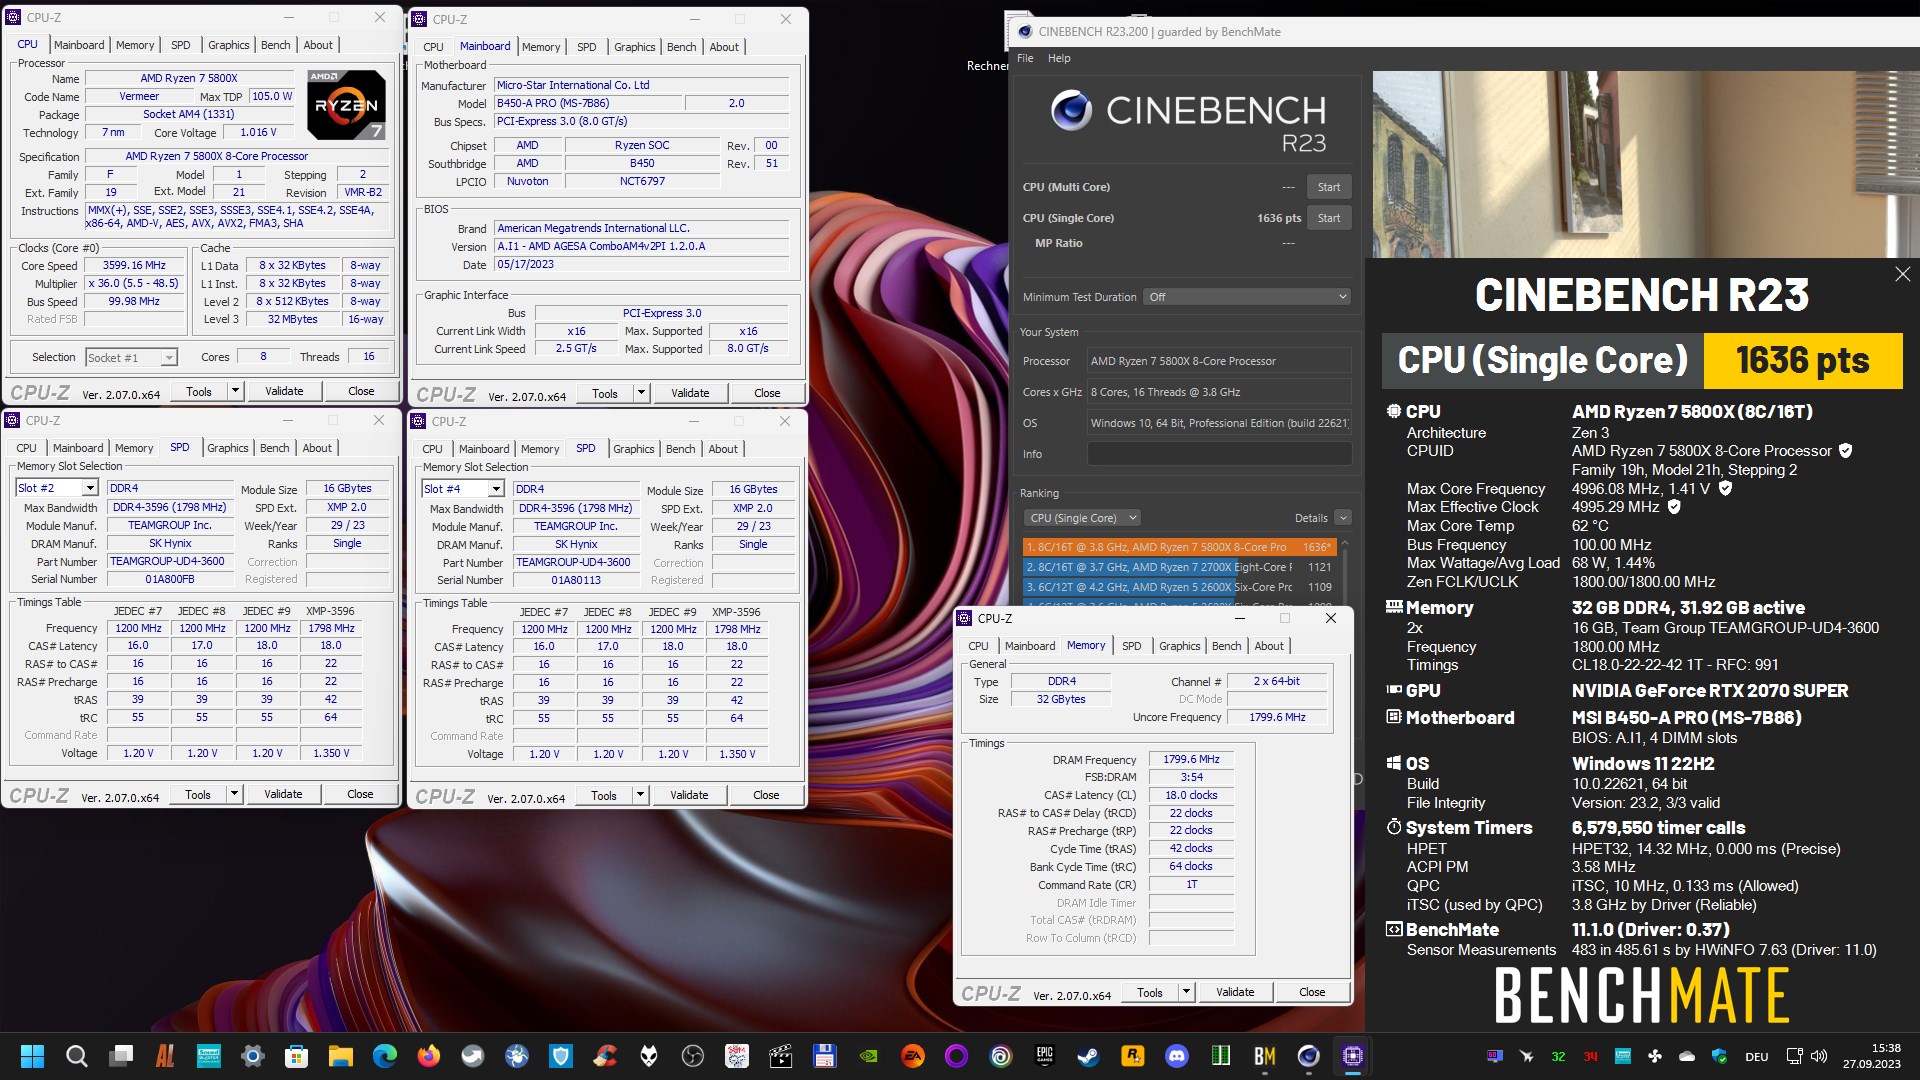The width and height of the screenshot is (1920, 1080).
Task: Switch to the Memory tab in the Slot #2 SPD window
Action: [134, 448]
